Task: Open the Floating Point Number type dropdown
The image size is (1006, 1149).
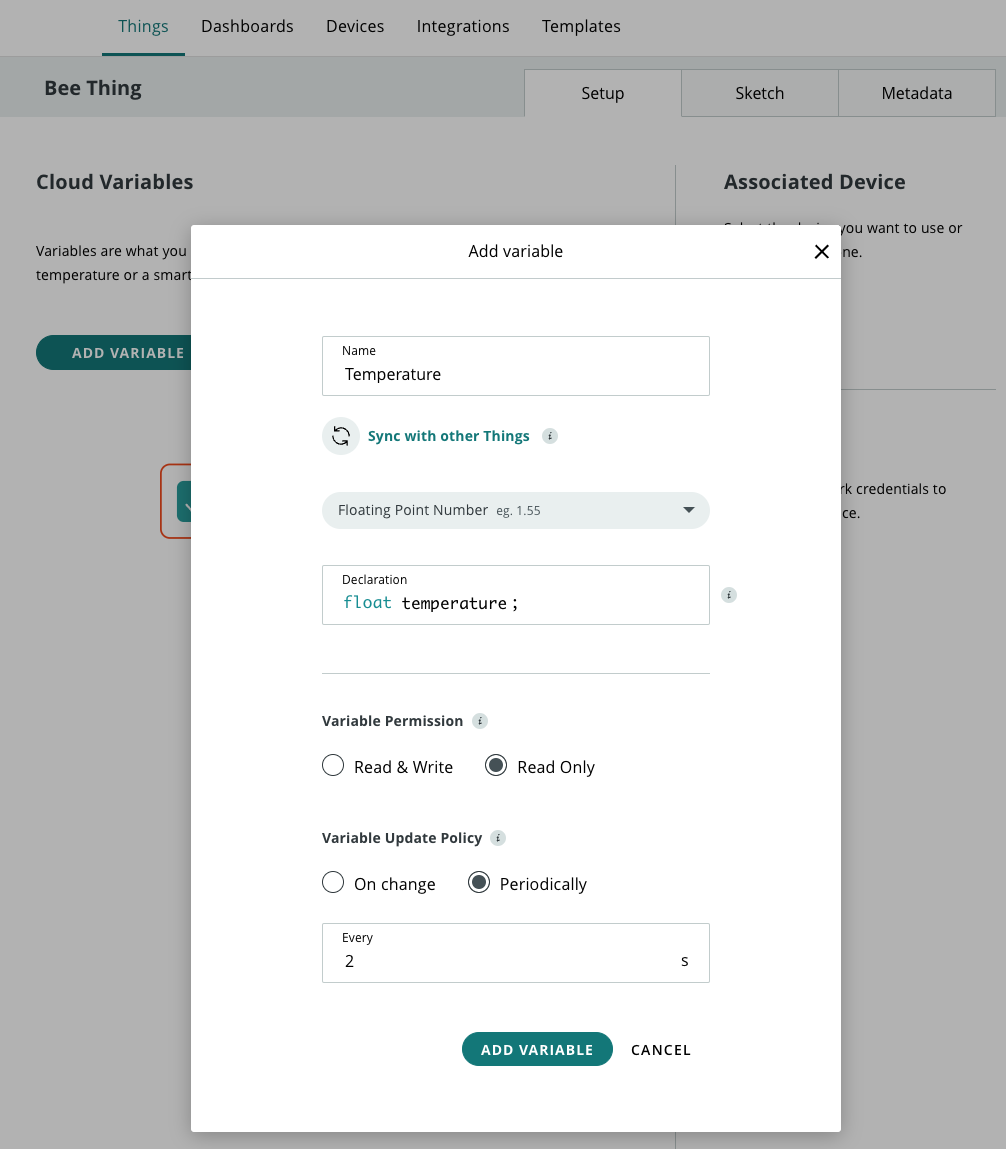Action: click(515, 510)
